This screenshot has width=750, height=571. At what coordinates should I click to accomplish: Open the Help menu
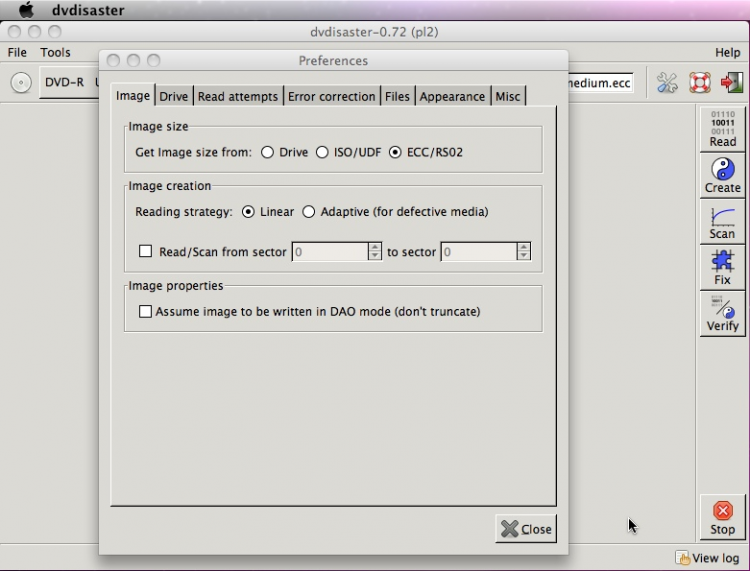(728, 52)
